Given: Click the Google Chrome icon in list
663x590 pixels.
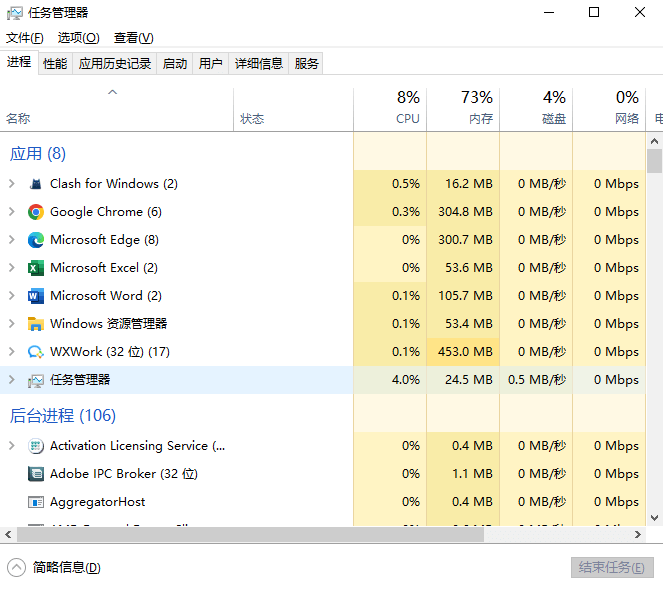Looking at the screenshot, I should (x=36, y=212).
